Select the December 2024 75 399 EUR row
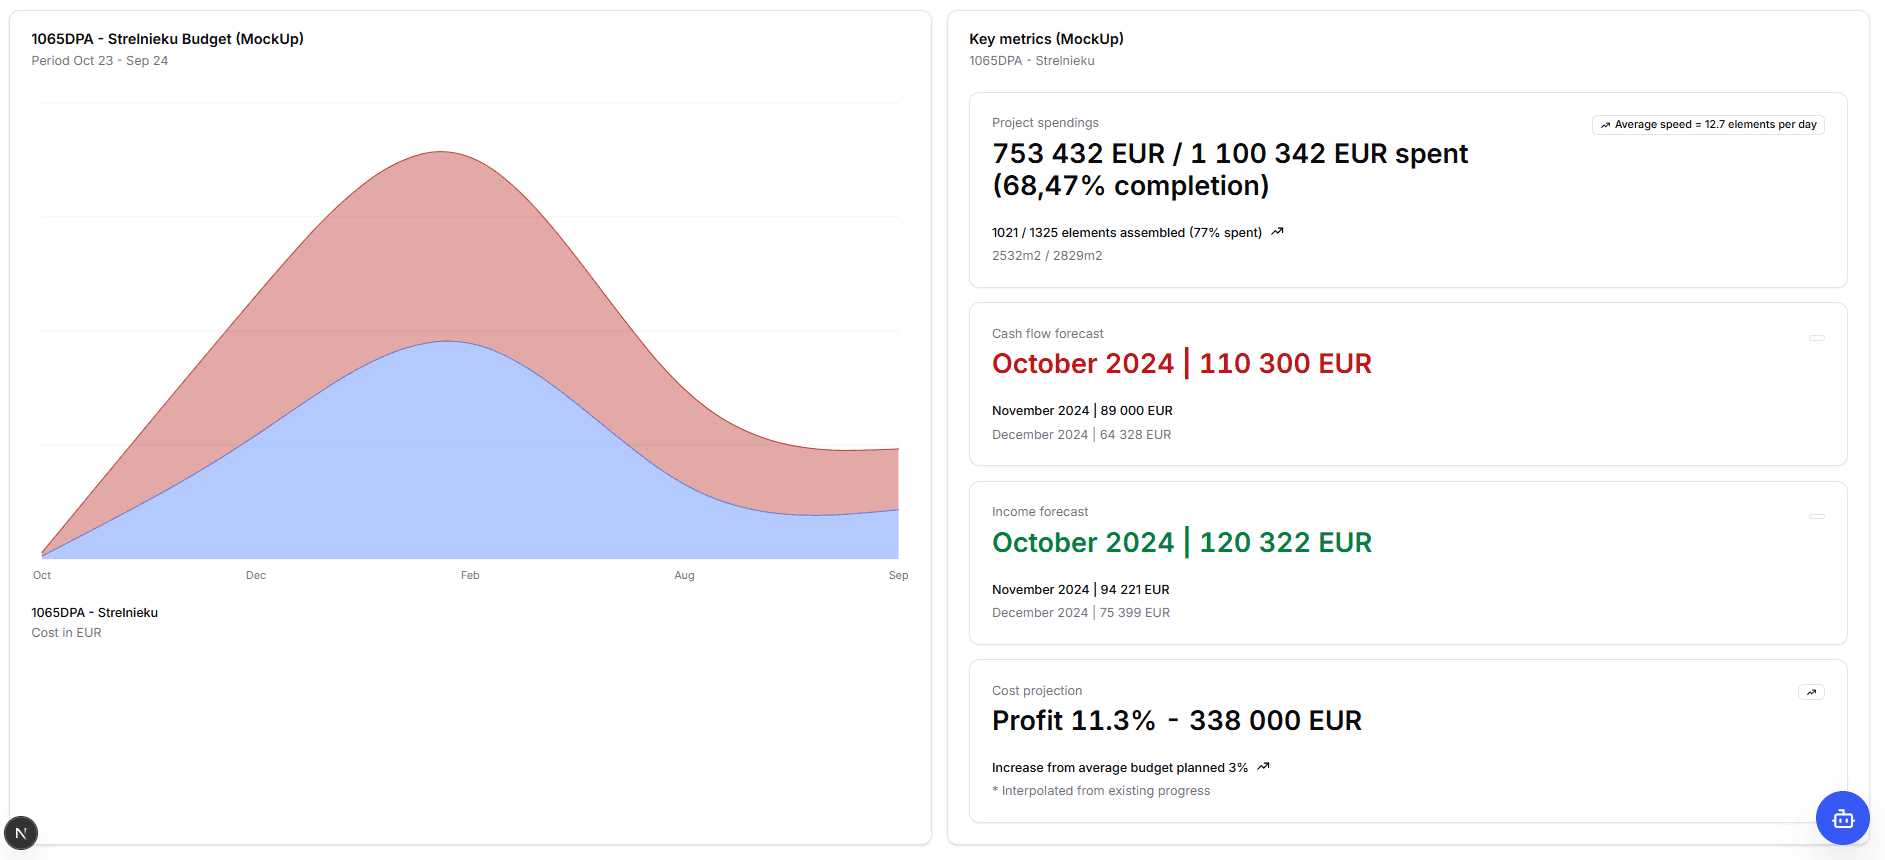This screenshot has width=1885, height=860. (x=1081, y=612)
